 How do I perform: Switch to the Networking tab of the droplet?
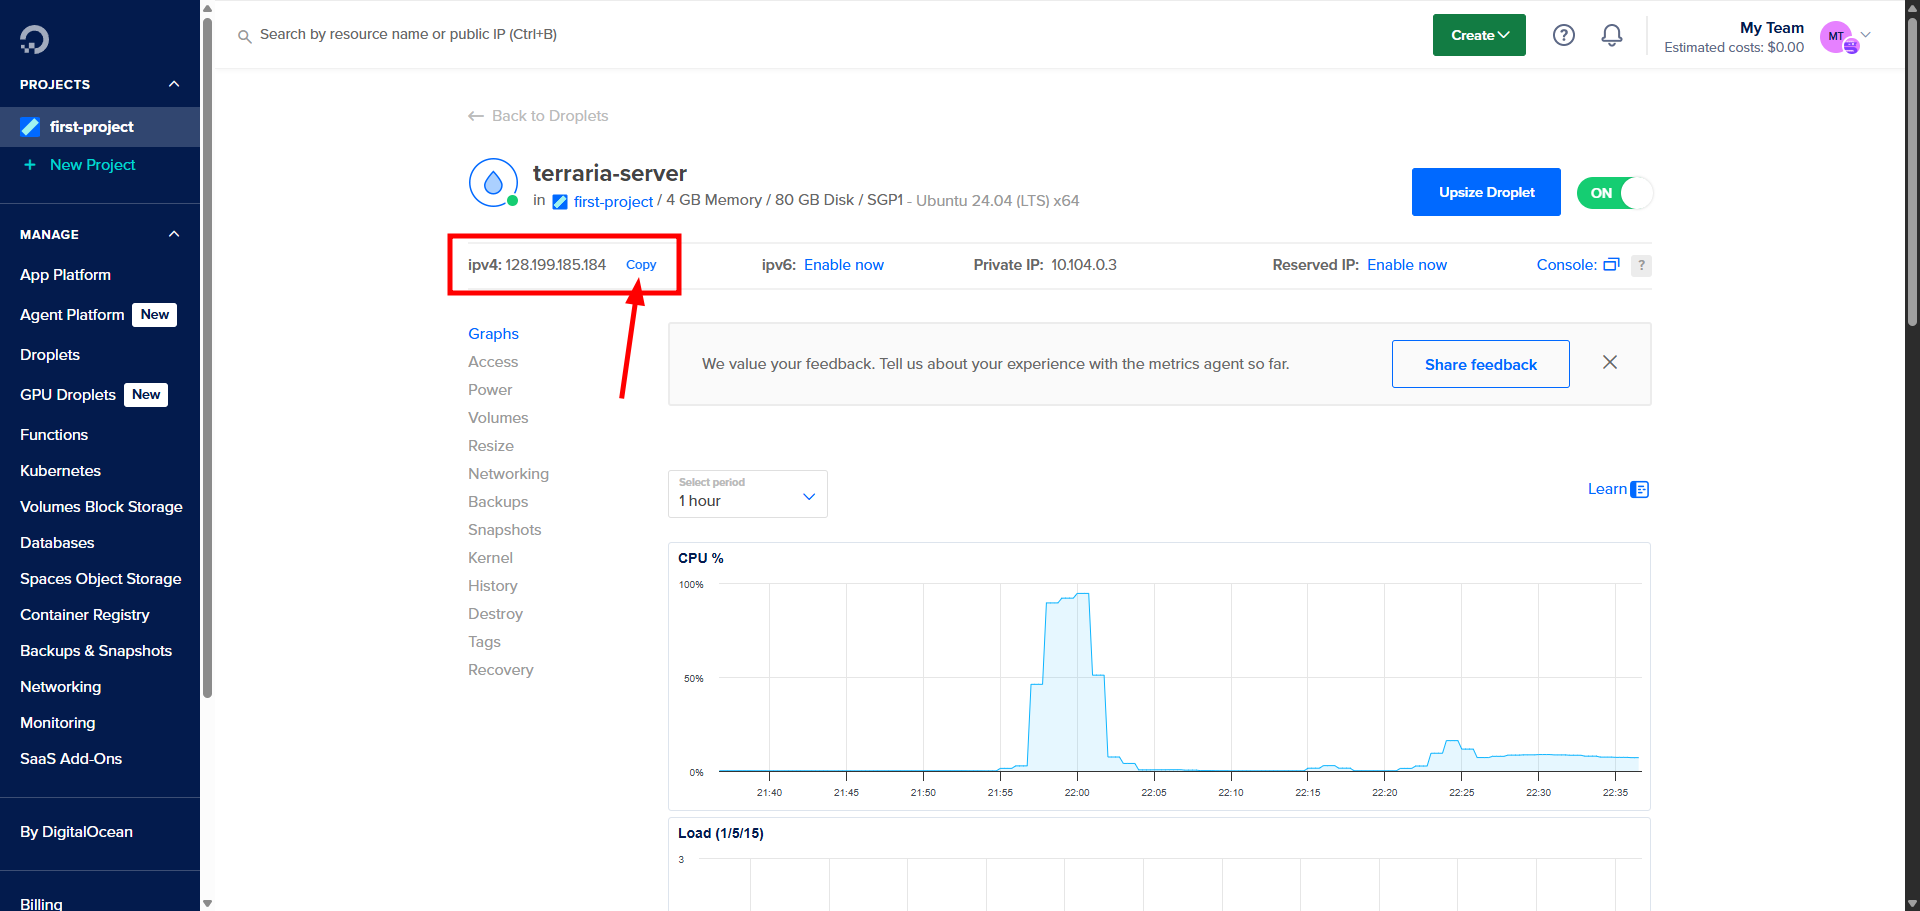click(x=508, y=473)
